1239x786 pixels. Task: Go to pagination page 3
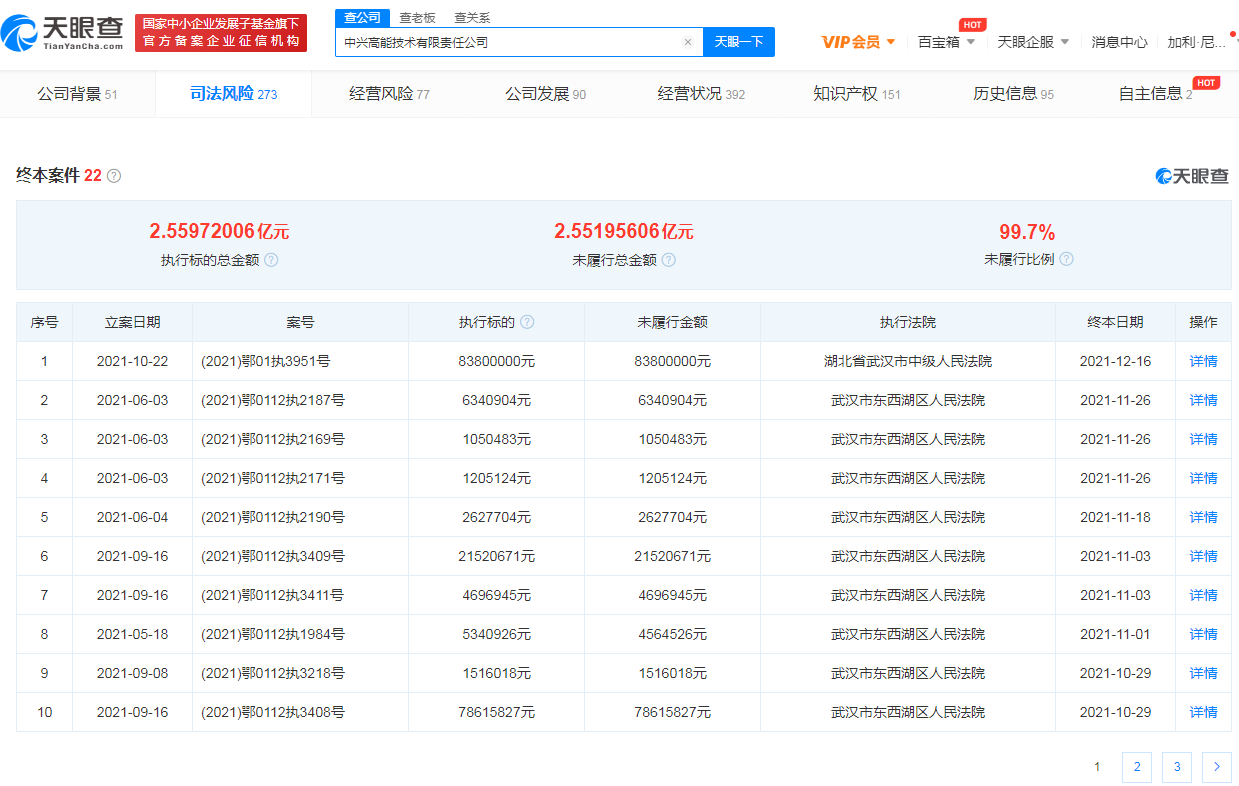pos(1177,767)
